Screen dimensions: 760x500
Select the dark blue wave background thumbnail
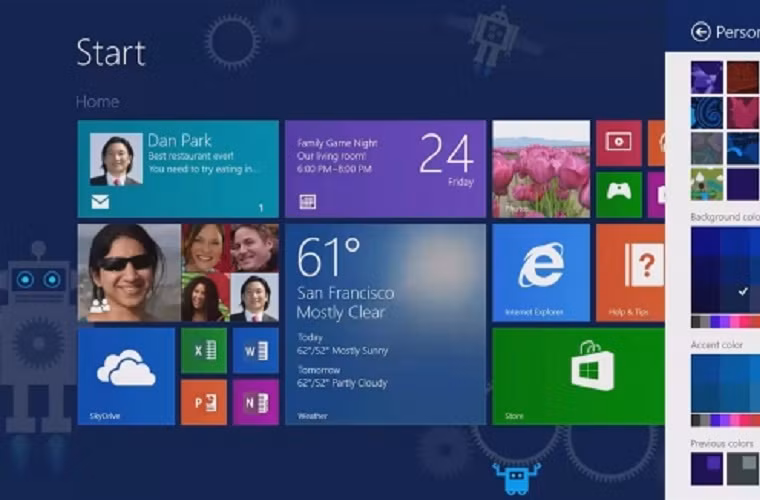tap(744, 149)
